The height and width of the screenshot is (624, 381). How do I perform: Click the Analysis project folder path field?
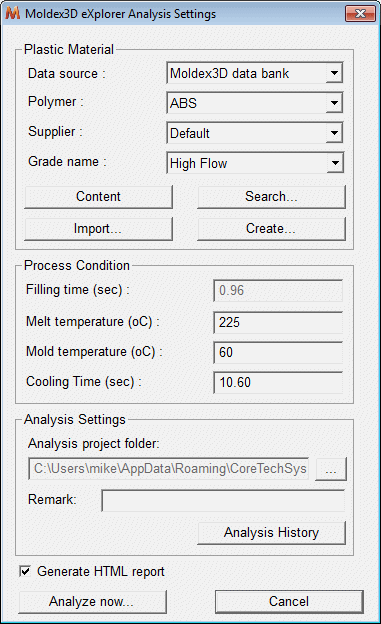pos(169,468)
